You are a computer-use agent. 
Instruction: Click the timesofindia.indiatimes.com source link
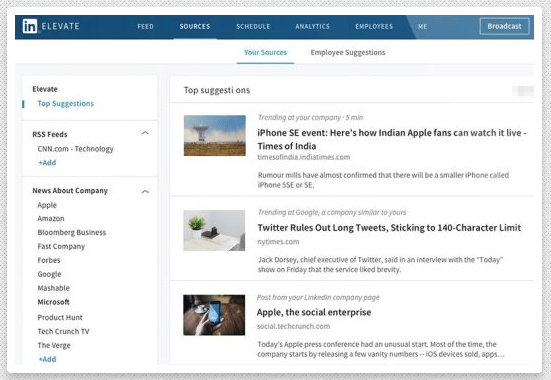[304, 157]
